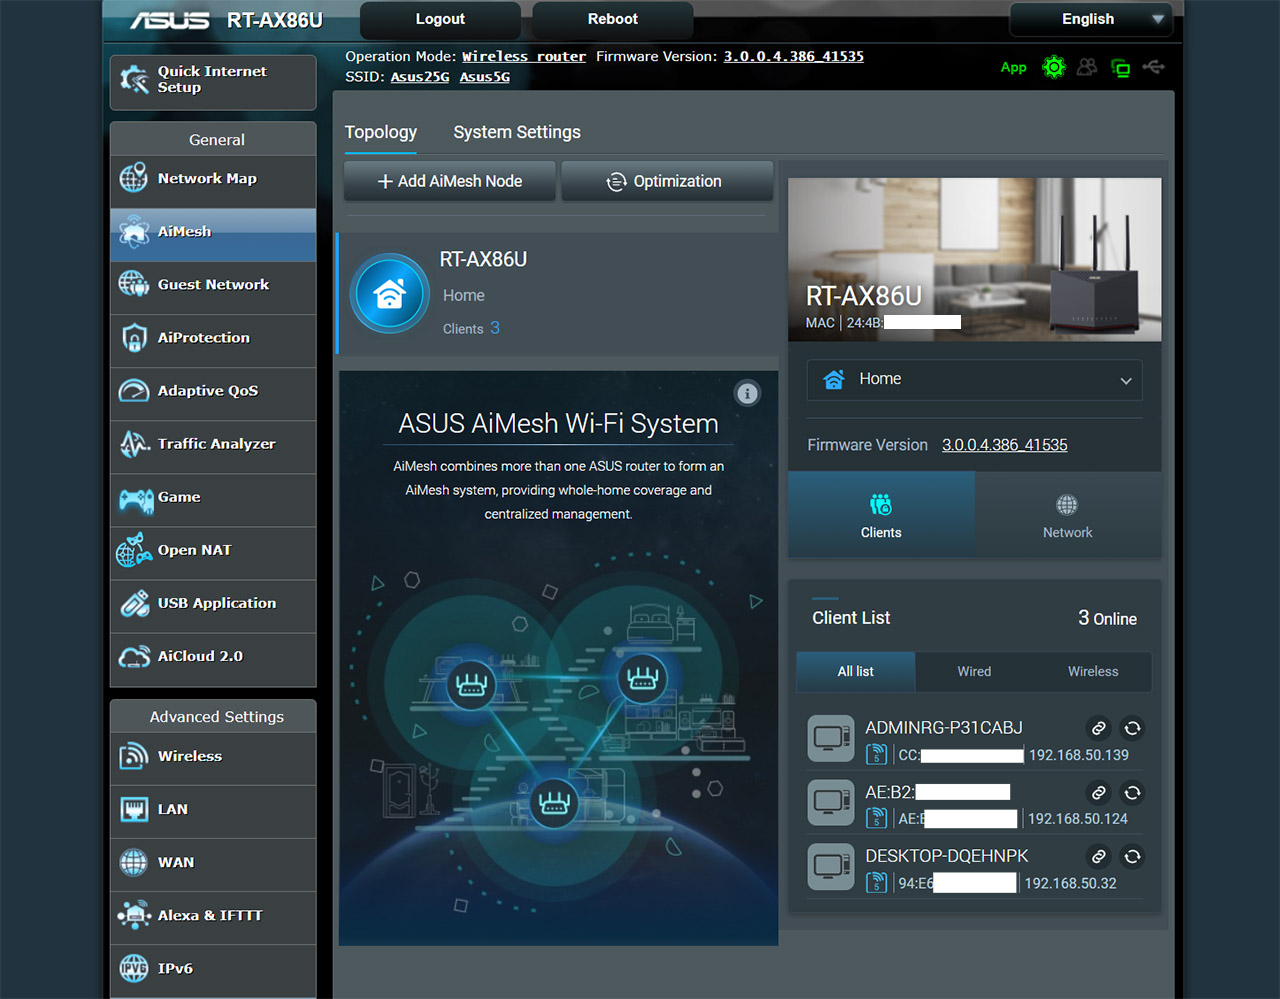
Task: Open IPv6 settings
Action: pos(213,970)
